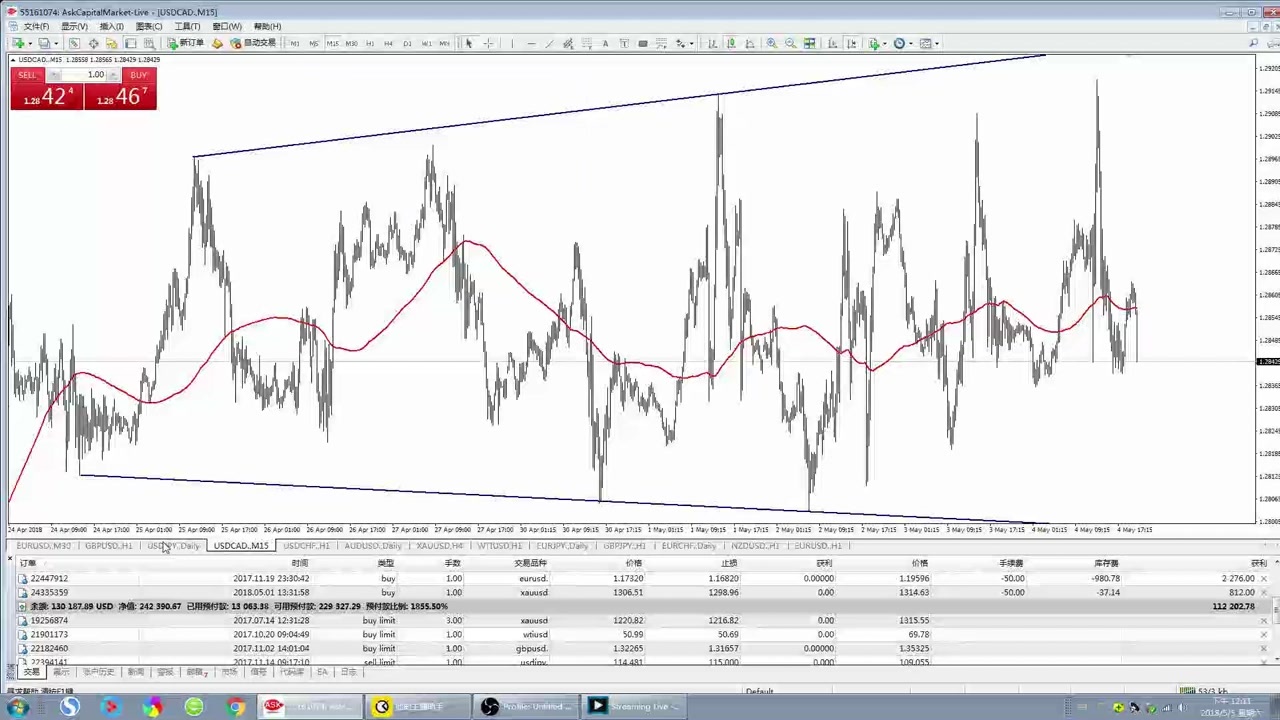Toggle the chart auto scroll icon
Viewport: 1280px width, 720px height.
(x=832, y=43)
